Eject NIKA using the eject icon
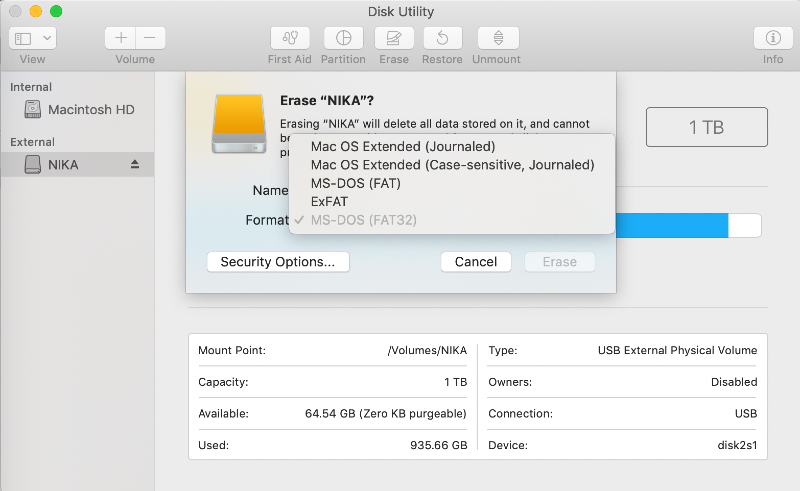The width and height of the screenshot is (800, 491). [x=135, y=164]
